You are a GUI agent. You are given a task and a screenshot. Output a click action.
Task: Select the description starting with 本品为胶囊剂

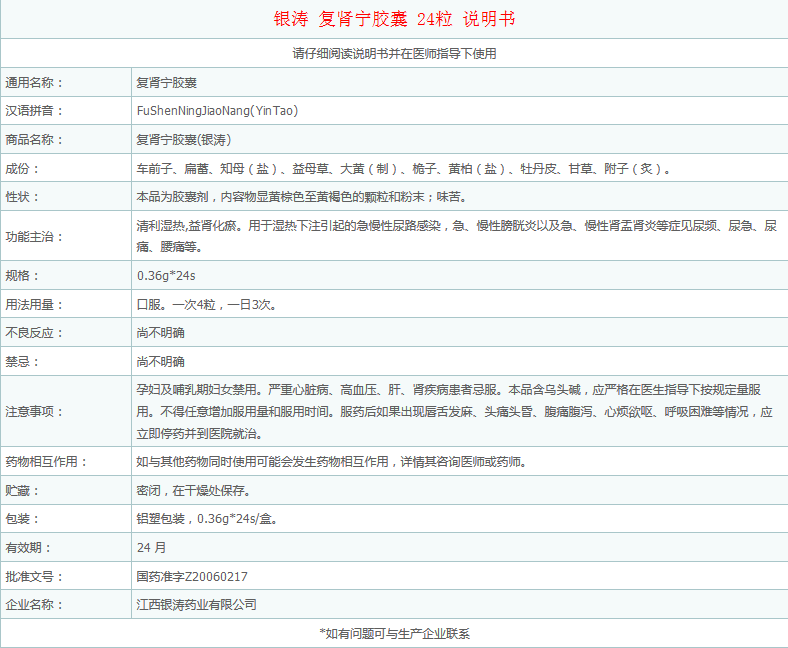point(302,197)
